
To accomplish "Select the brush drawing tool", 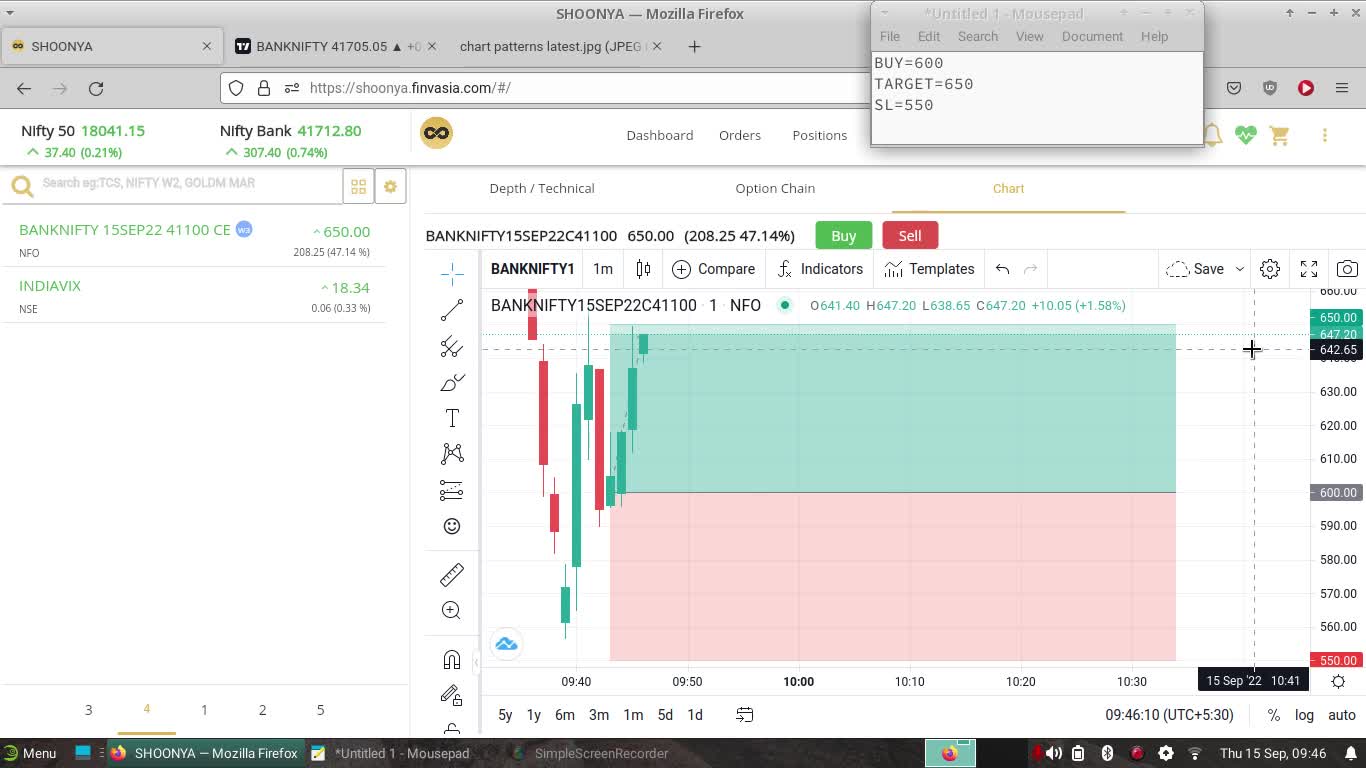I will point(452,383).
